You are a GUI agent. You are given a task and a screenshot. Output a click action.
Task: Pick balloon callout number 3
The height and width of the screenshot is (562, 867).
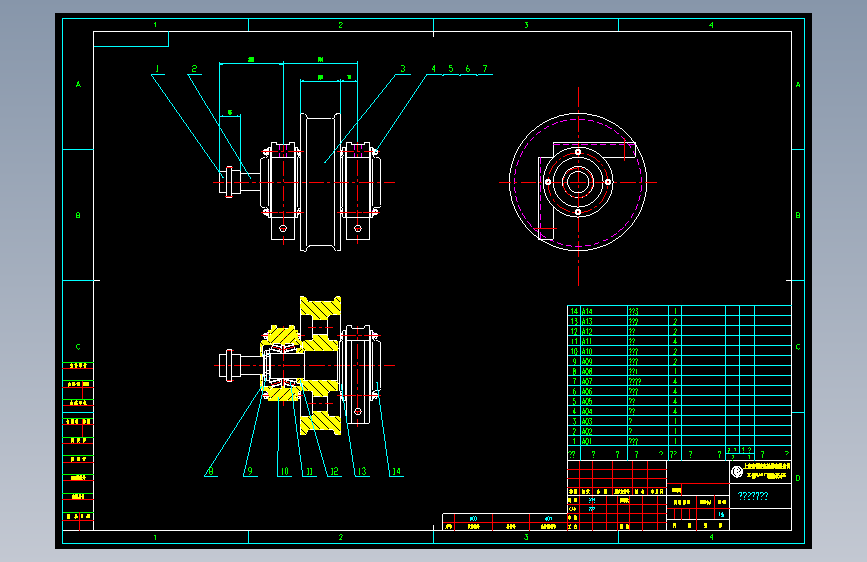click(403, 69)
